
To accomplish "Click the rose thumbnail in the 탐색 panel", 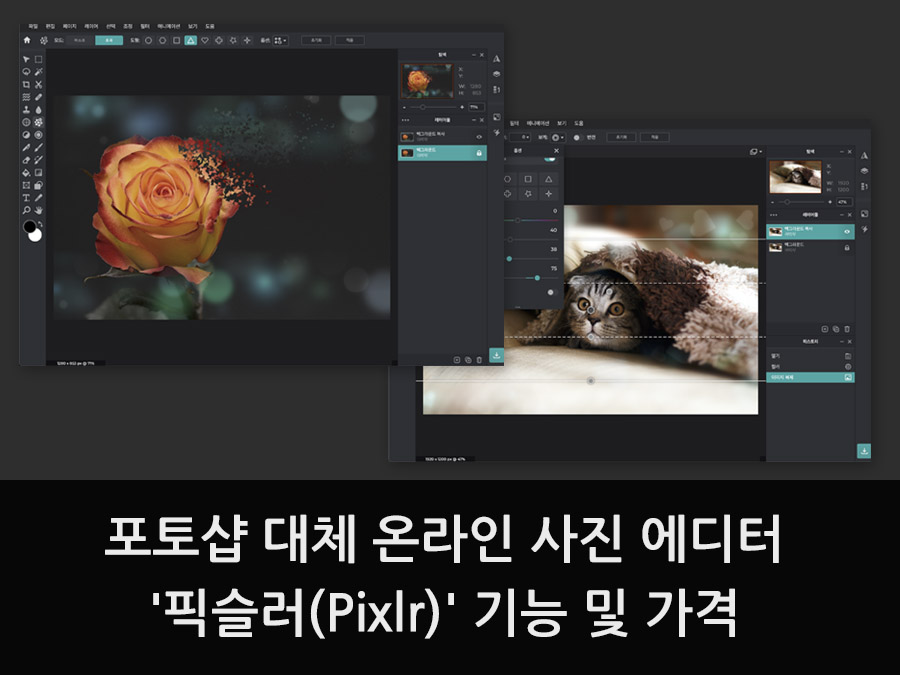I will click(426, 80).
